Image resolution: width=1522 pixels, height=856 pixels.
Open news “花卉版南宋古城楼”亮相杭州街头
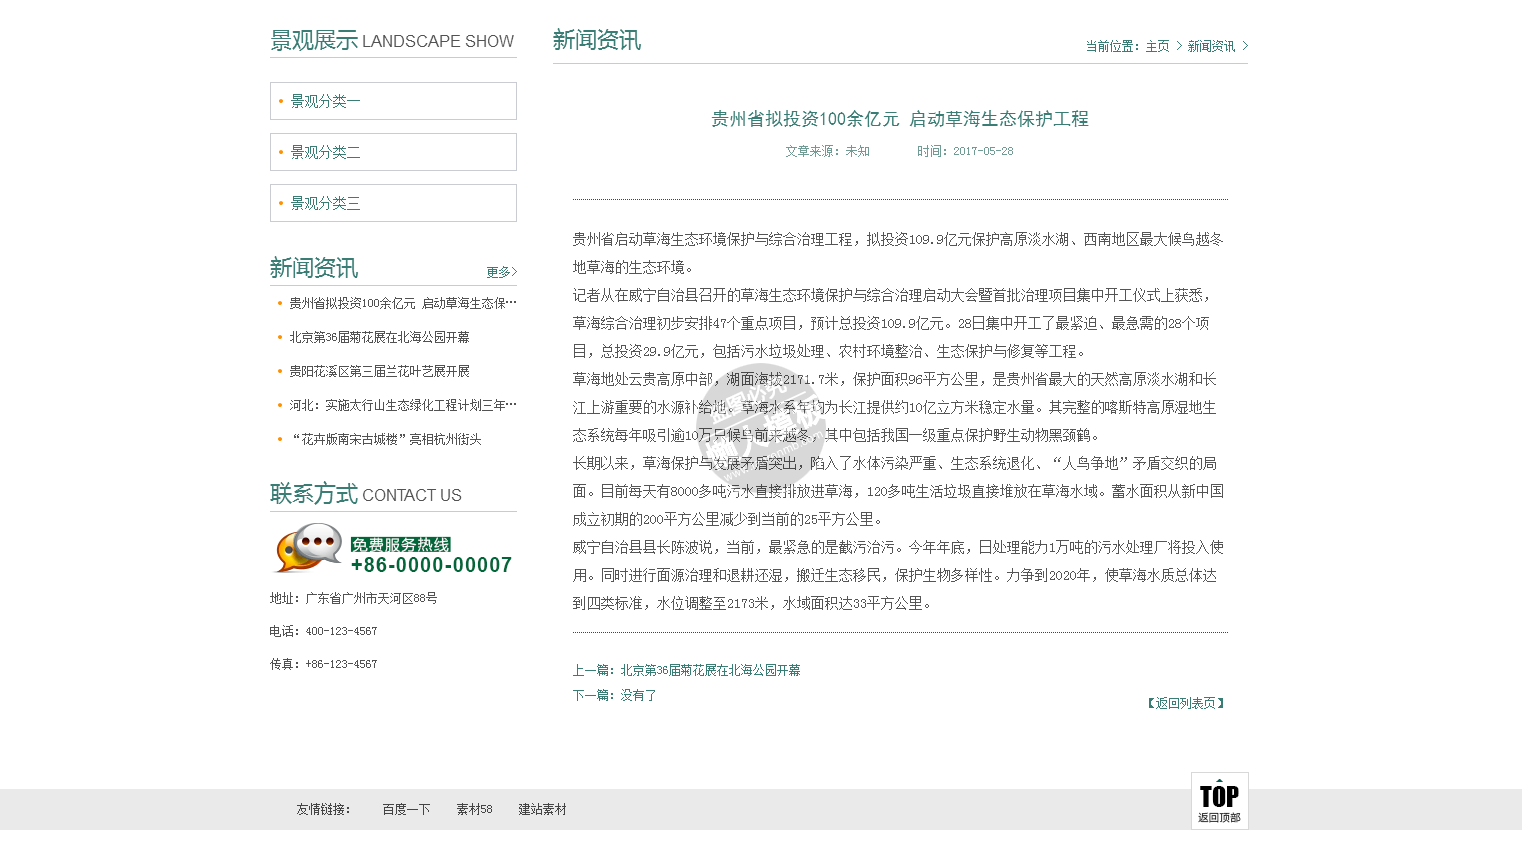point(386,439)
